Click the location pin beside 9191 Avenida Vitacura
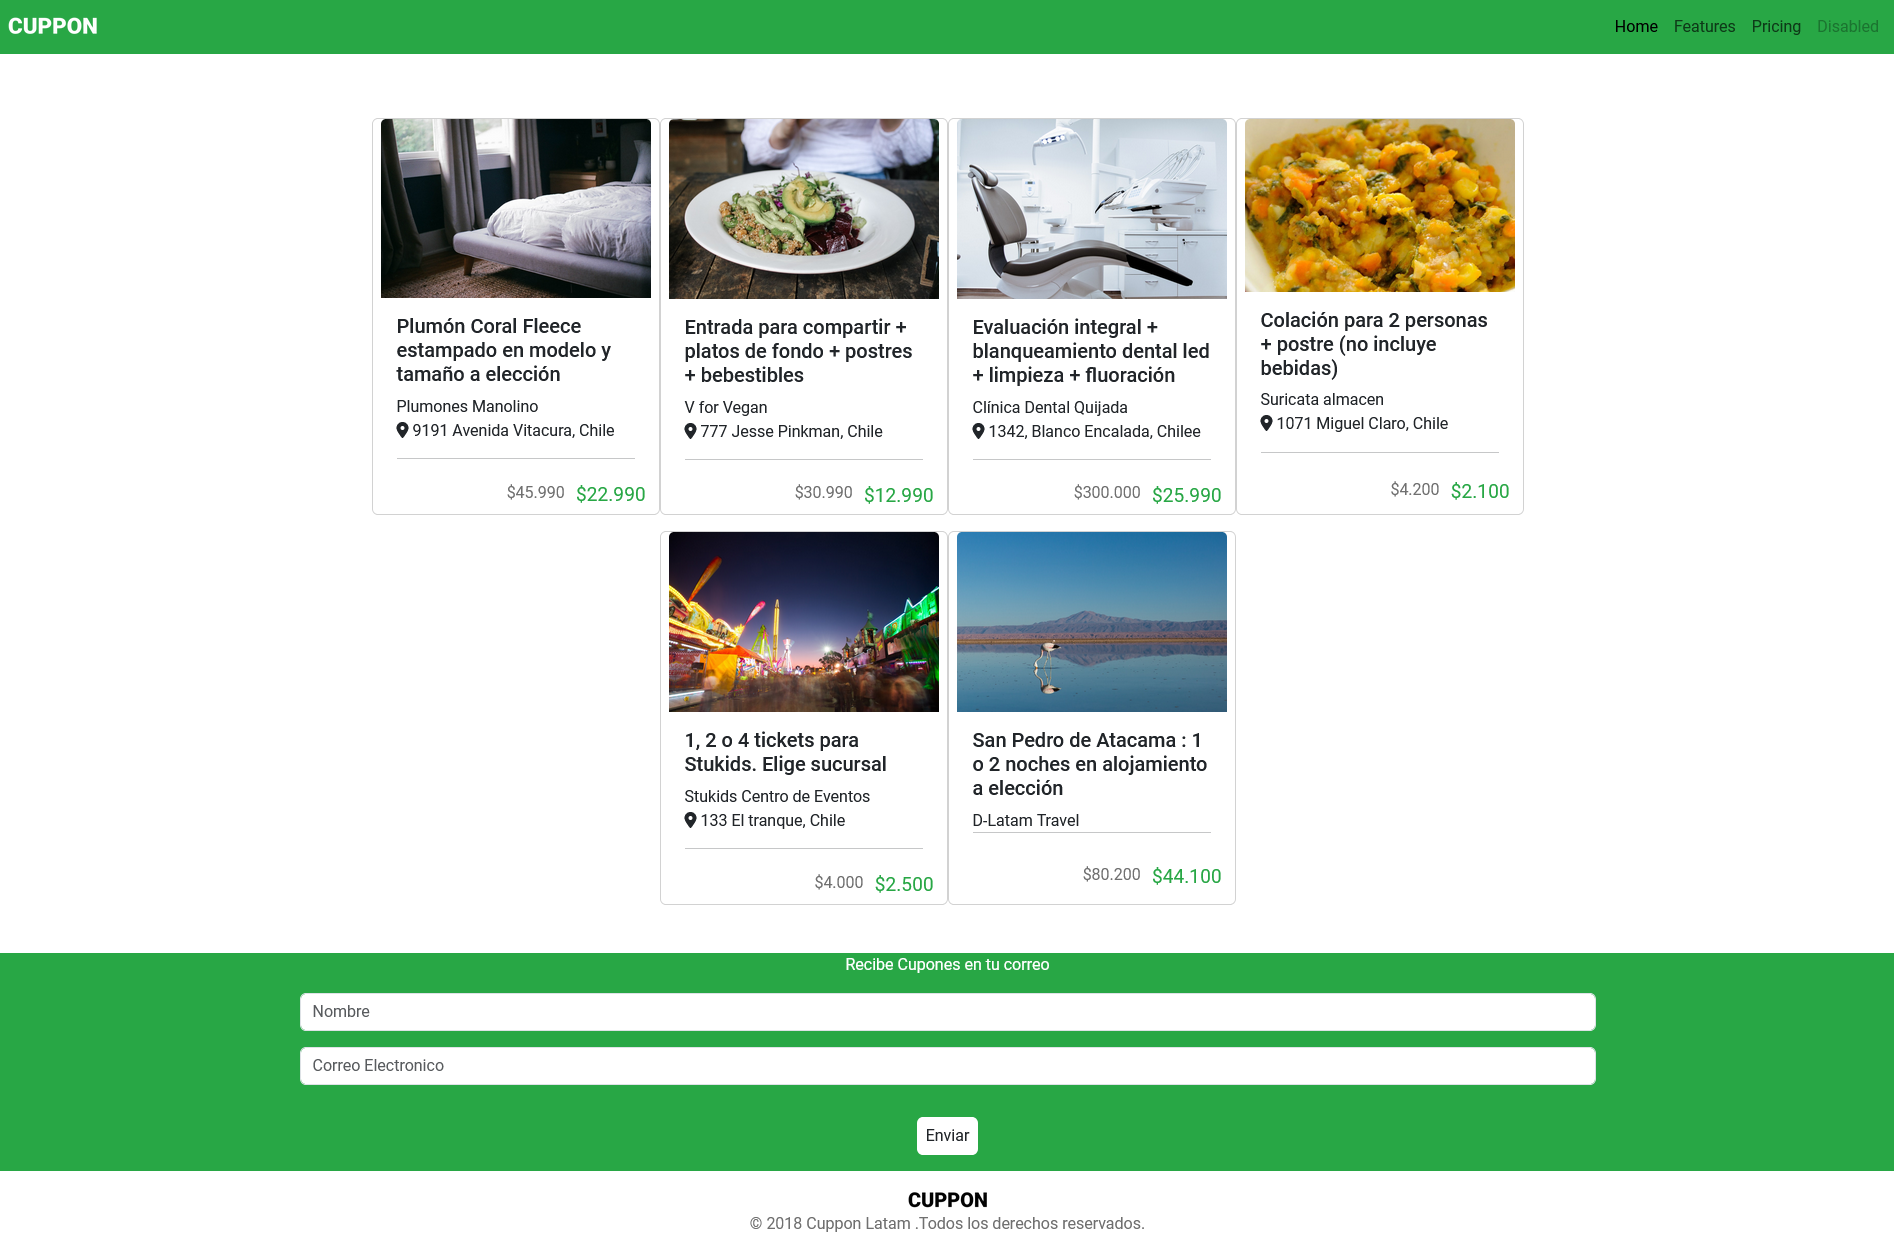Viewport: 1894px width, 1245px height. (x=402, y=430)
